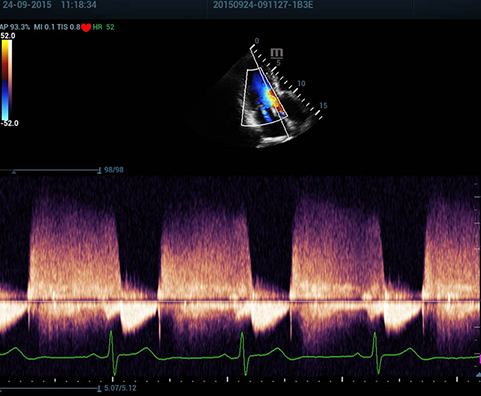Image resolution: width=481 pixels, height=396 pixels.
Task: Click the HR 52 heart rate readout
Action: tap(104, 27)
